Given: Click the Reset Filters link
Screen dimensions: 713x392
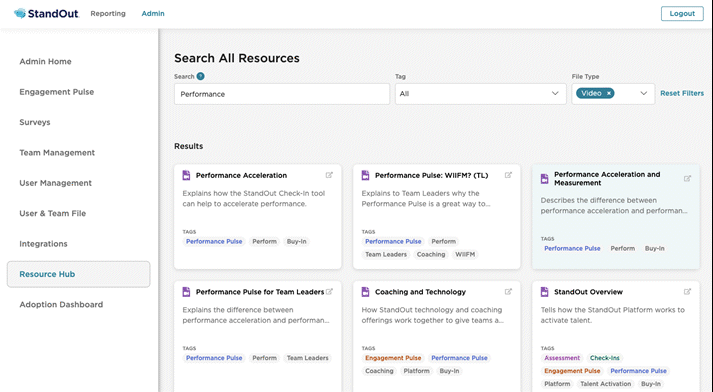Looking at the screenshot, I should coord(682,93).
